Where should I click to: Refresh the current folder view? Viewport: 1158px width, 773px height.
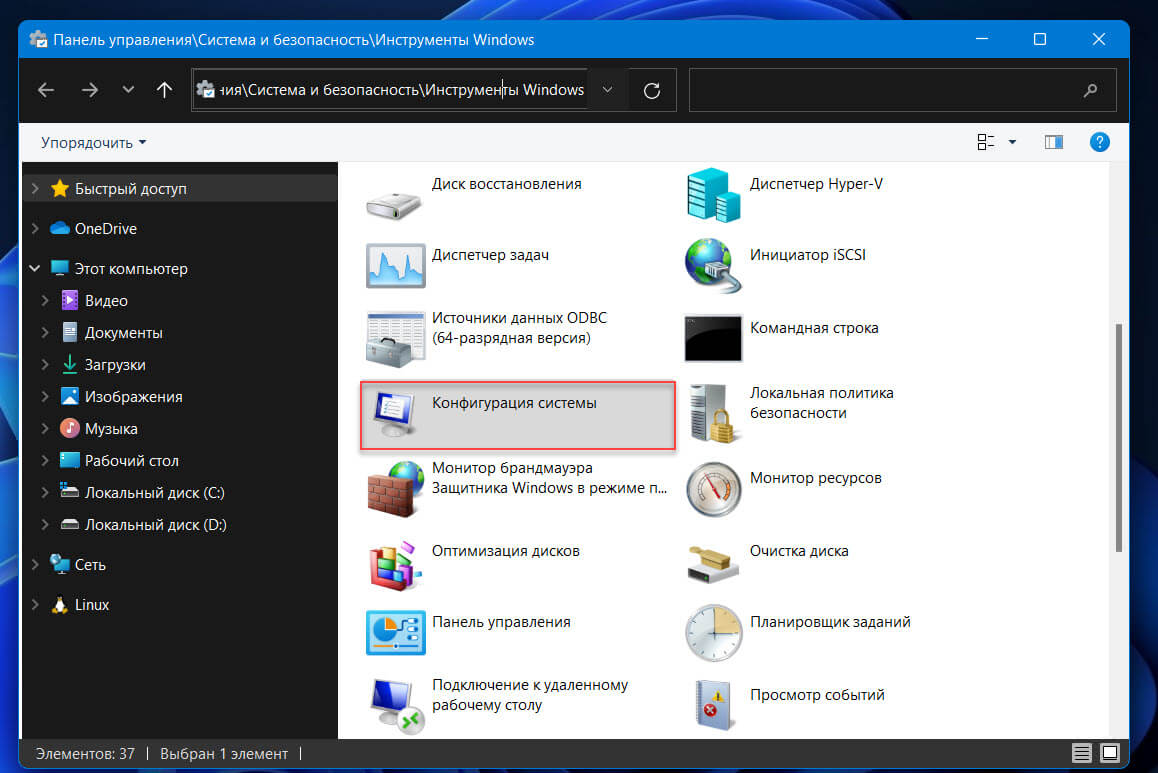(x=651, y=90)
